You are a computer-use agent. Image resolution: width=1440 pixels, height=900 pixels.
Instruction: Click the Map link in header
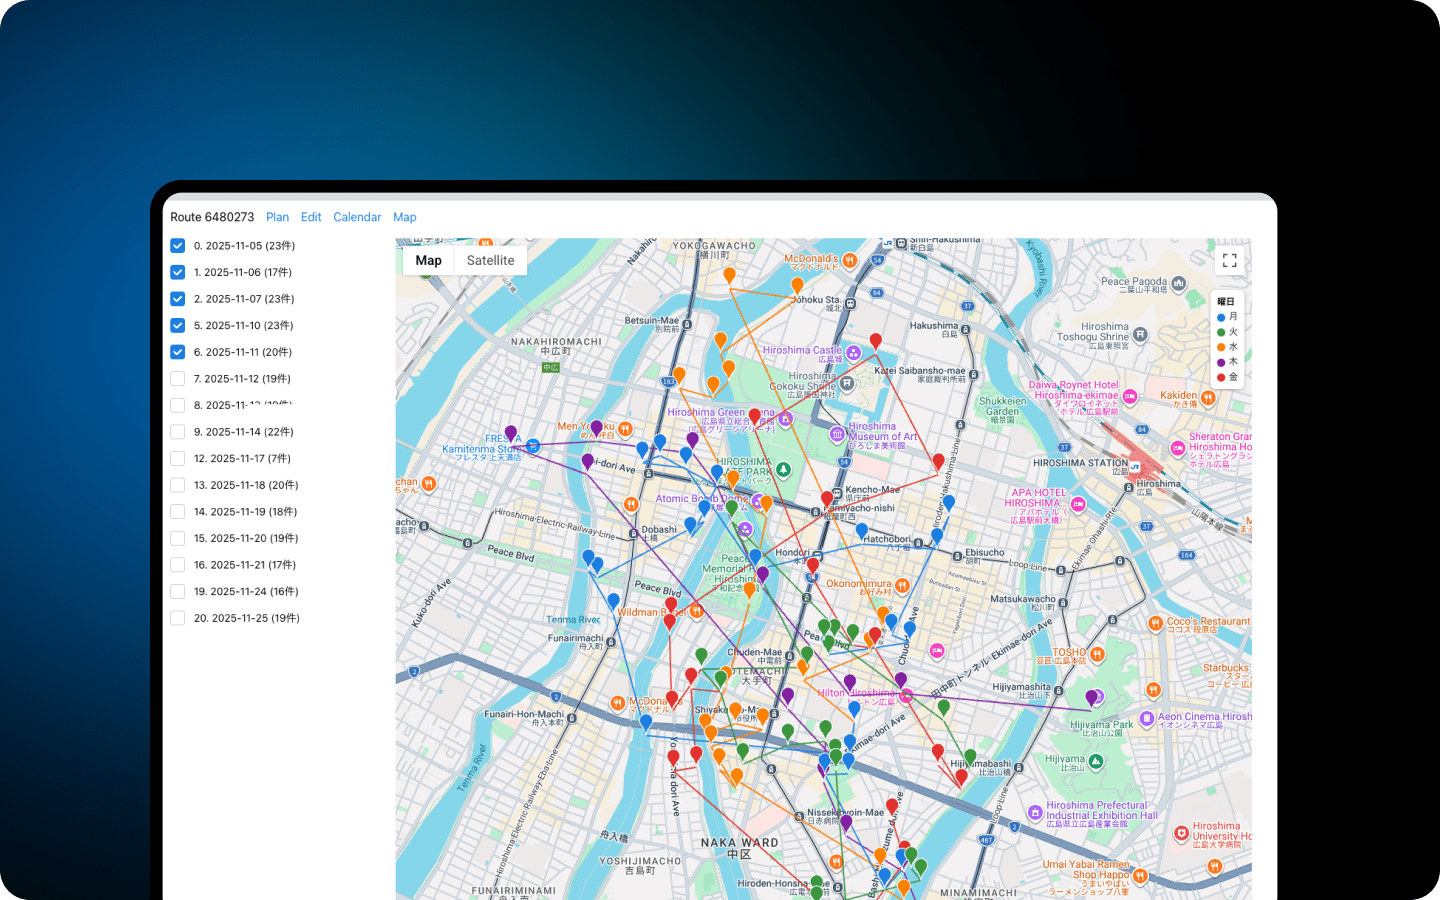[405, 217]
